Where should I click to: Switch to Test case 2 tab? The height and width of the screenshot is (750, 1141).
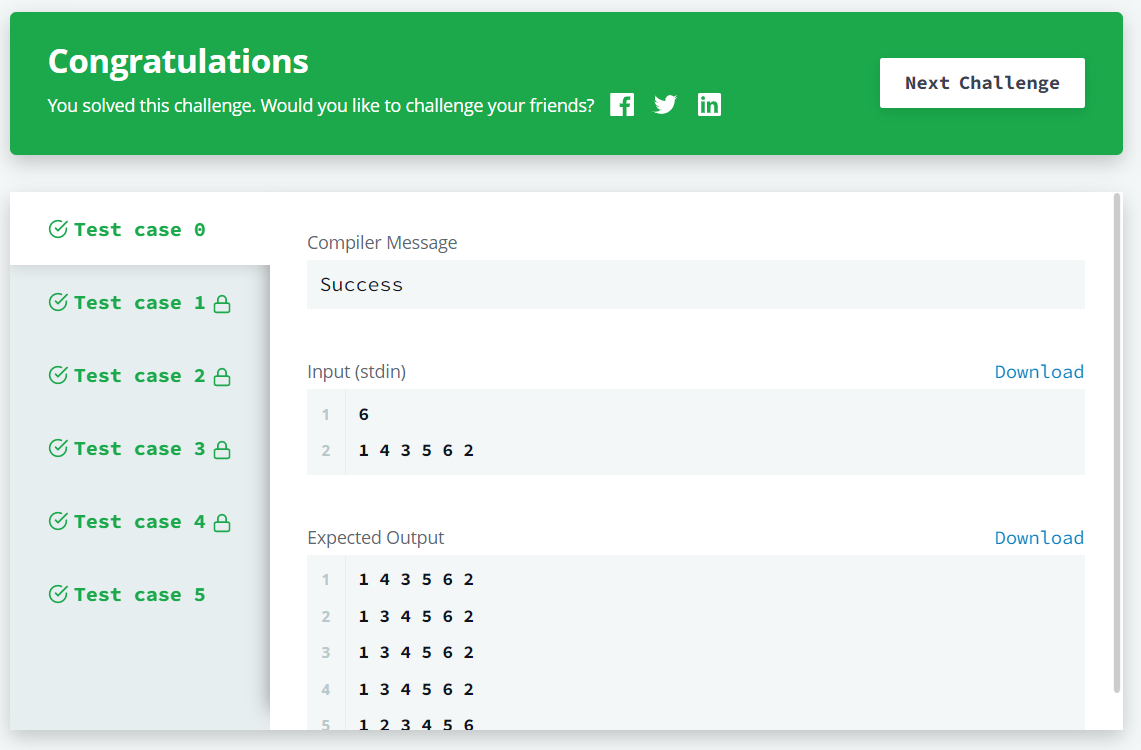coord(140,375)
